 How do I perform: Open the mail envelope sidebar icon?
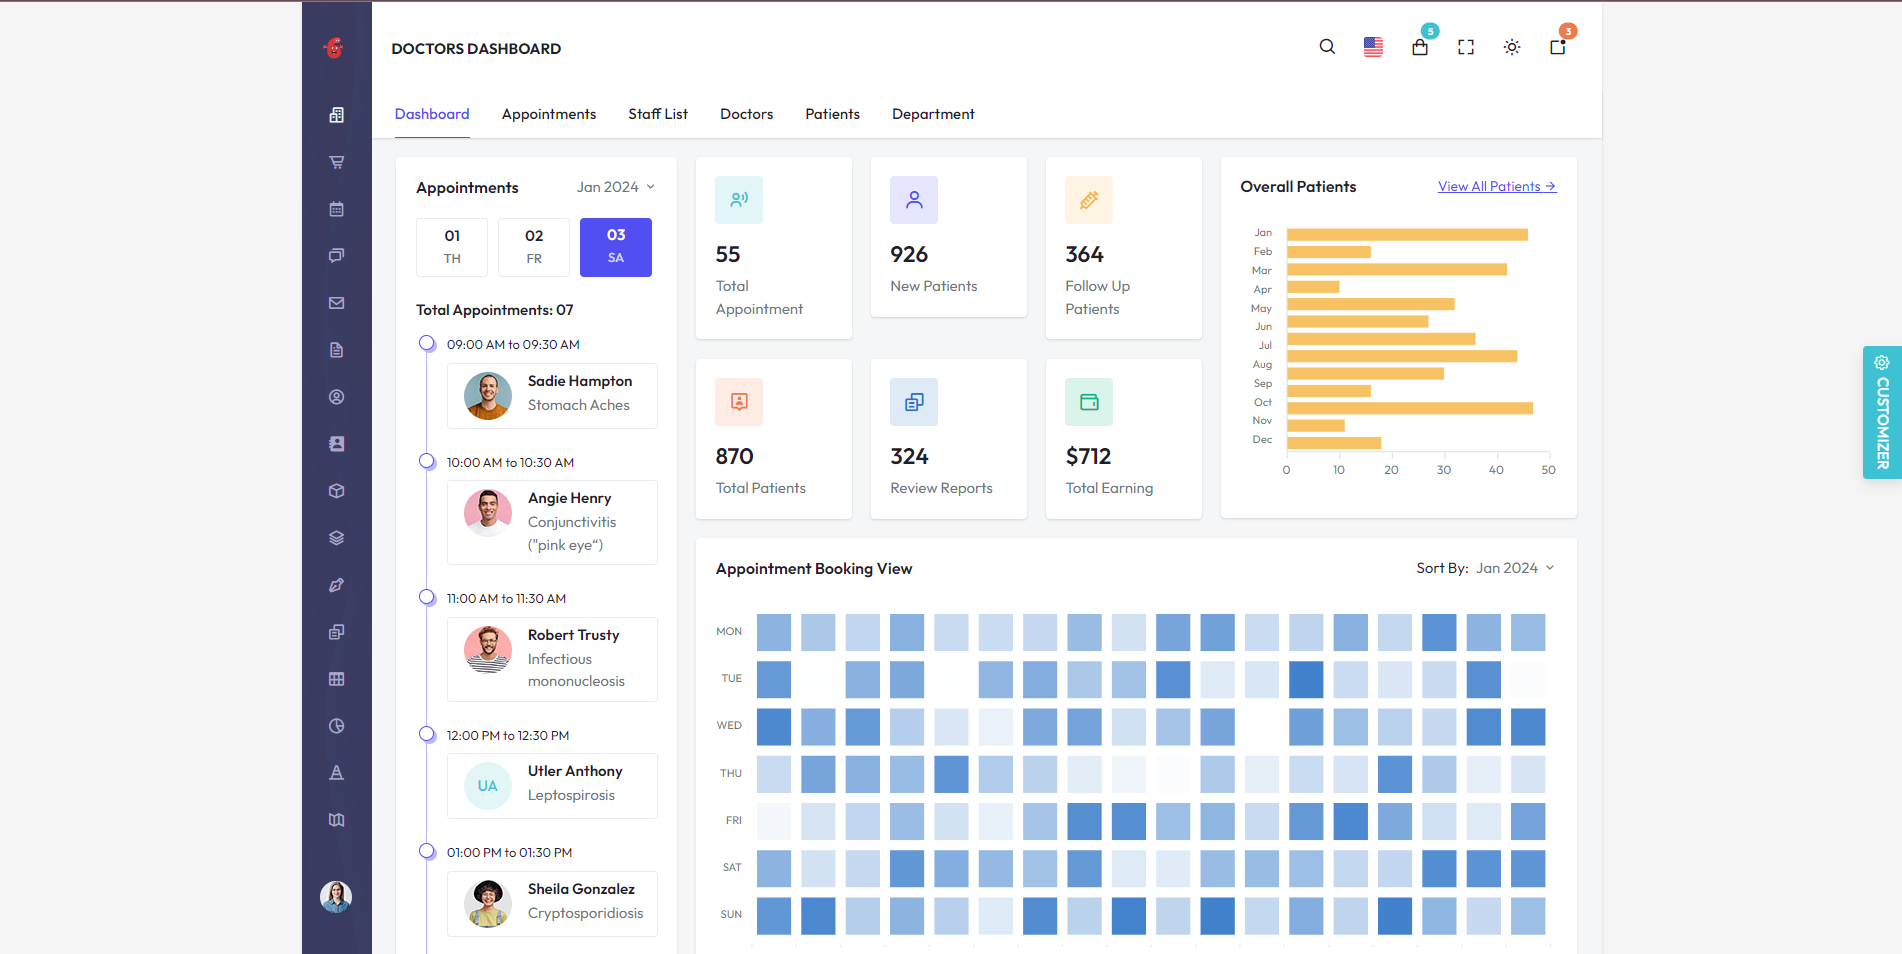point(336,303)
